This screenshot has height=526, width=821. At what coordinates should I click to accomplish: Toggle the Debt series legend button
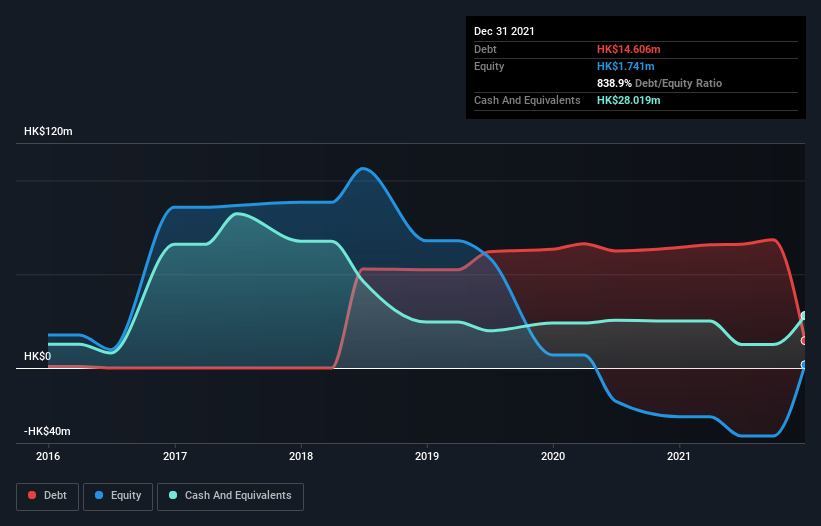click(x=48, y=496)
